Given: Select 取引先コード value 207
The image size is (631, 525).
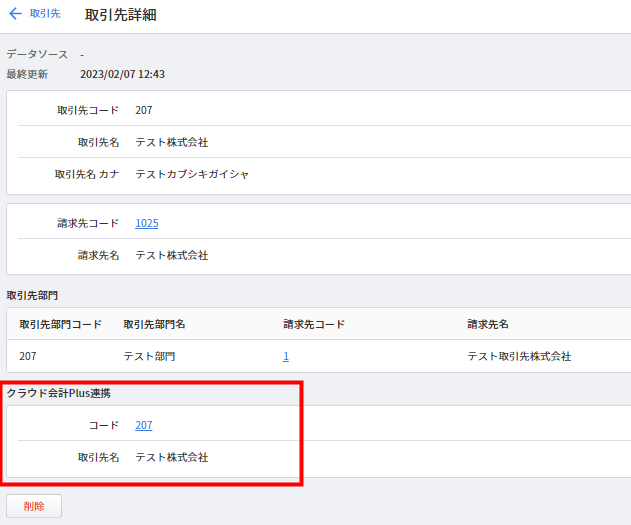Looking at the screenshot, I should pyautogui.click(x=144, y=110).
